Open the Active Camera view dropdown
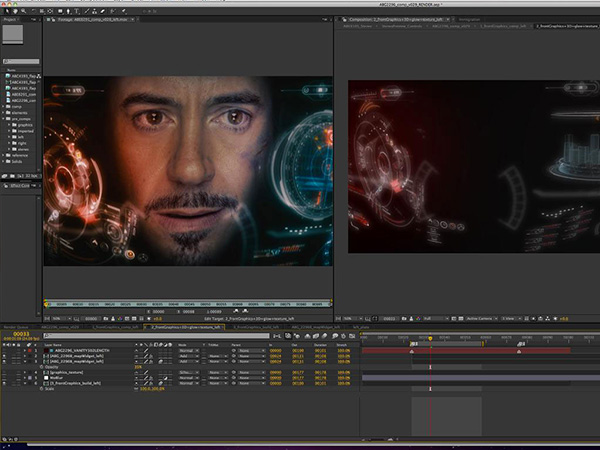600x450 pixels. point(482,318)
